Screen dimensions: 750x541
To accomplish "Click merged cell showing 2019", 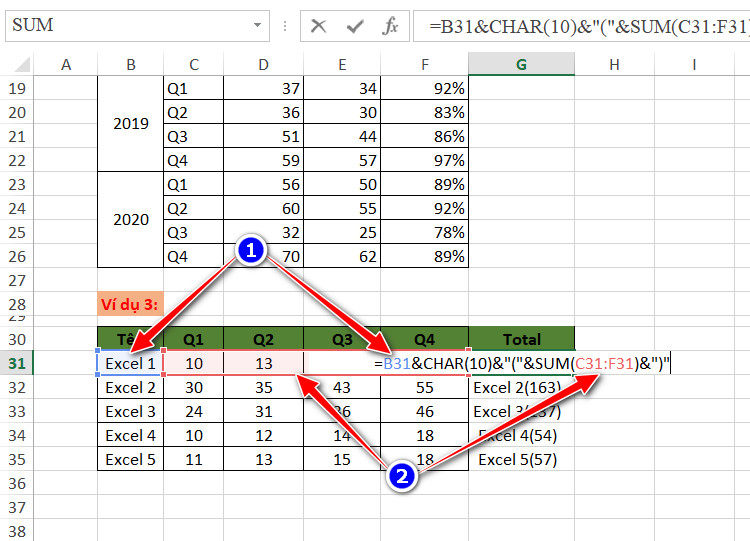I will point(131,124).
